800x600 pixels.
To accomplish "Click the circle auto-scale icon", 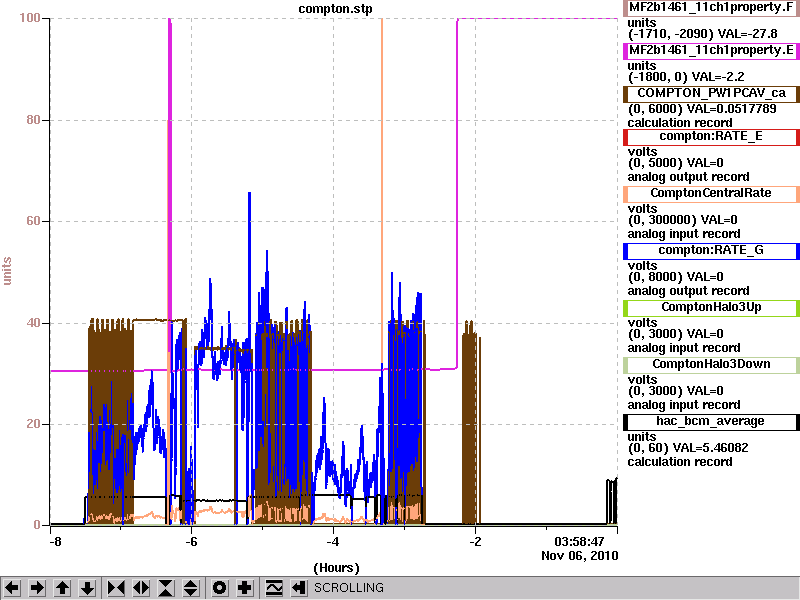I will coord(219,588).
